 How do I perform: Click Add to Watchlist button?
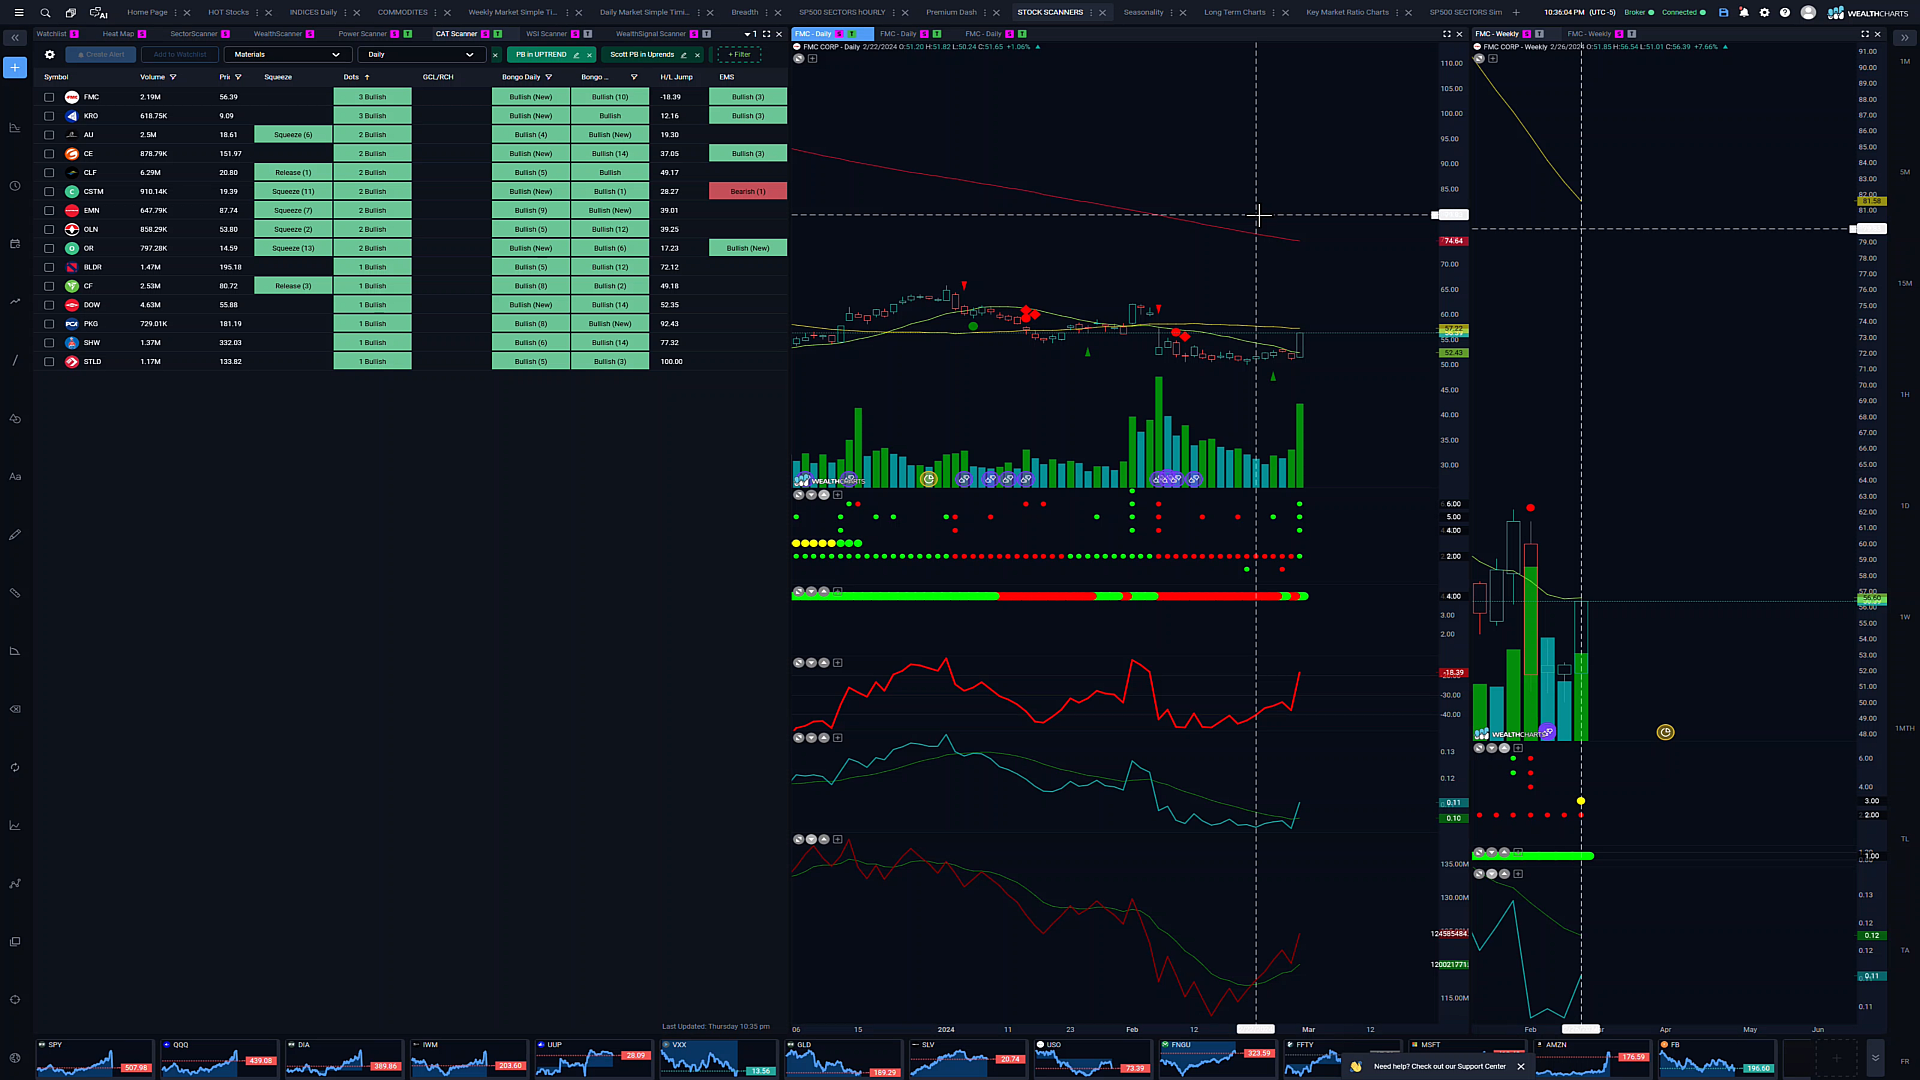coord(180,55)
